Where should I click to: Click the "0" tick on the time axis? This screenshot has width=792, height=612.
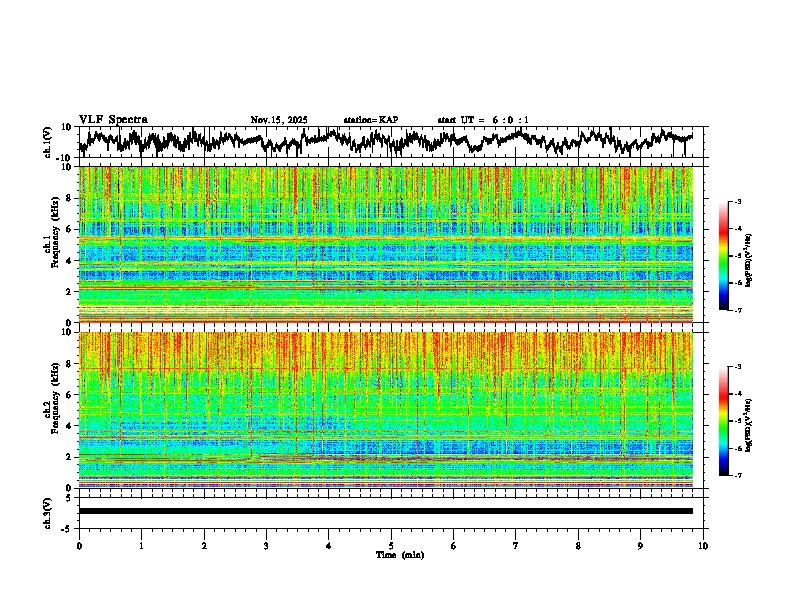(x=79, y=546)
